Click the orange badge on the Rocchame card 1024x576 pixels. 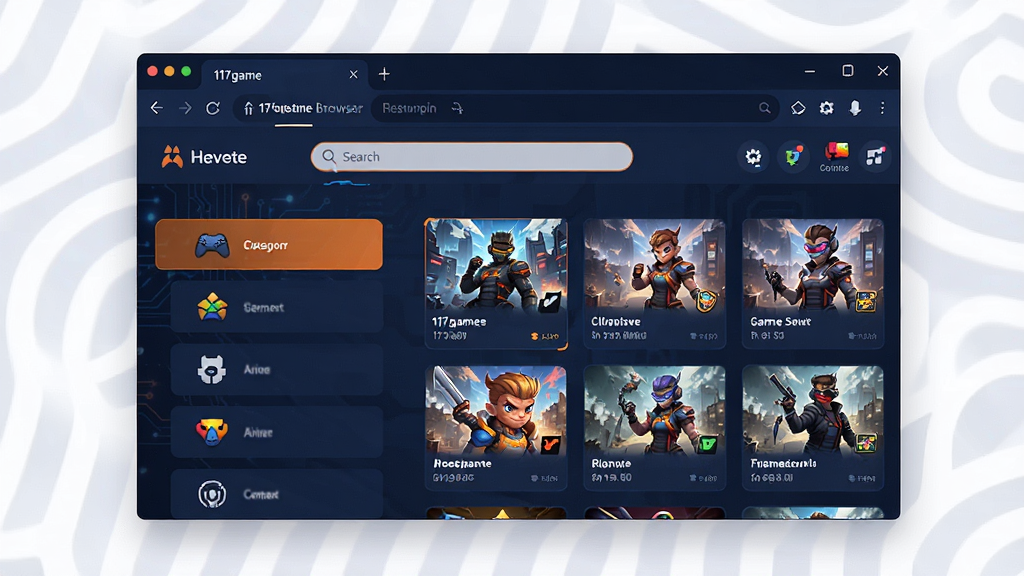coord(550,445)
